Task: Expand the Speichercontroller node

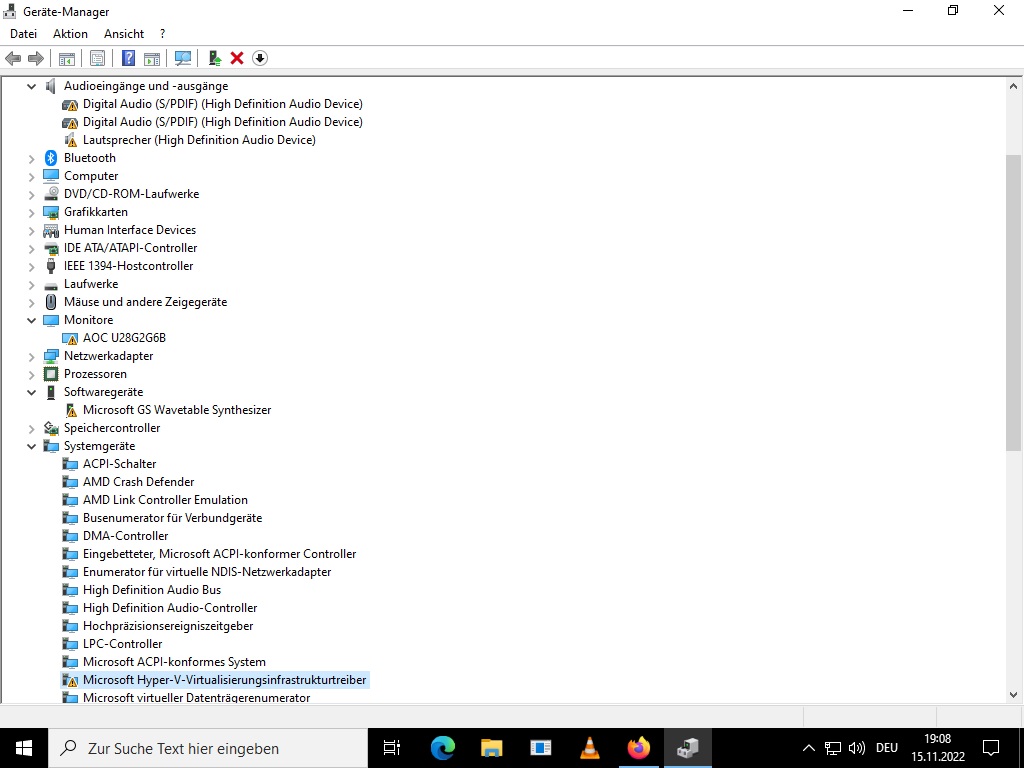Action: tap(31, 428)
